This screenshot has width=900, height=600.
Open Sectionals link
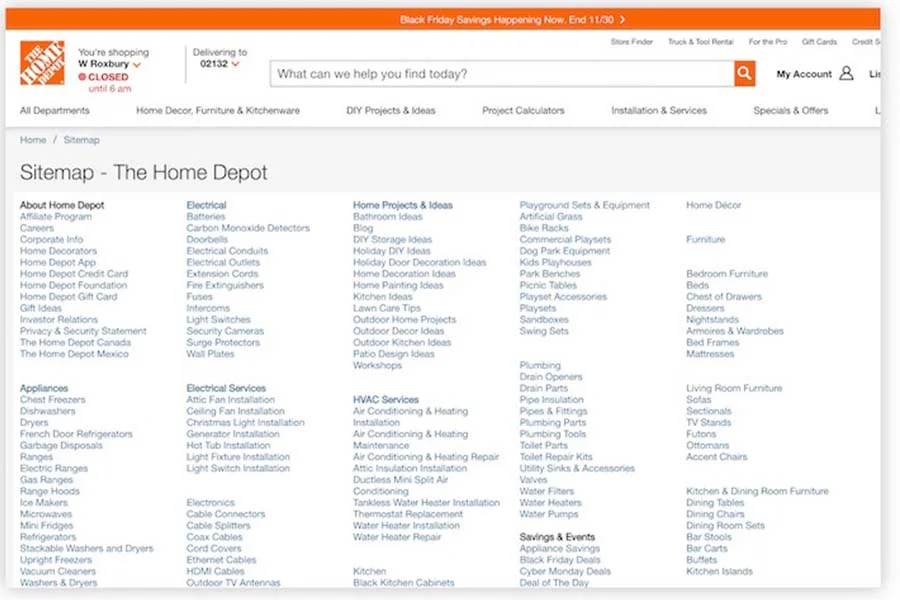[x=709, y=411]
